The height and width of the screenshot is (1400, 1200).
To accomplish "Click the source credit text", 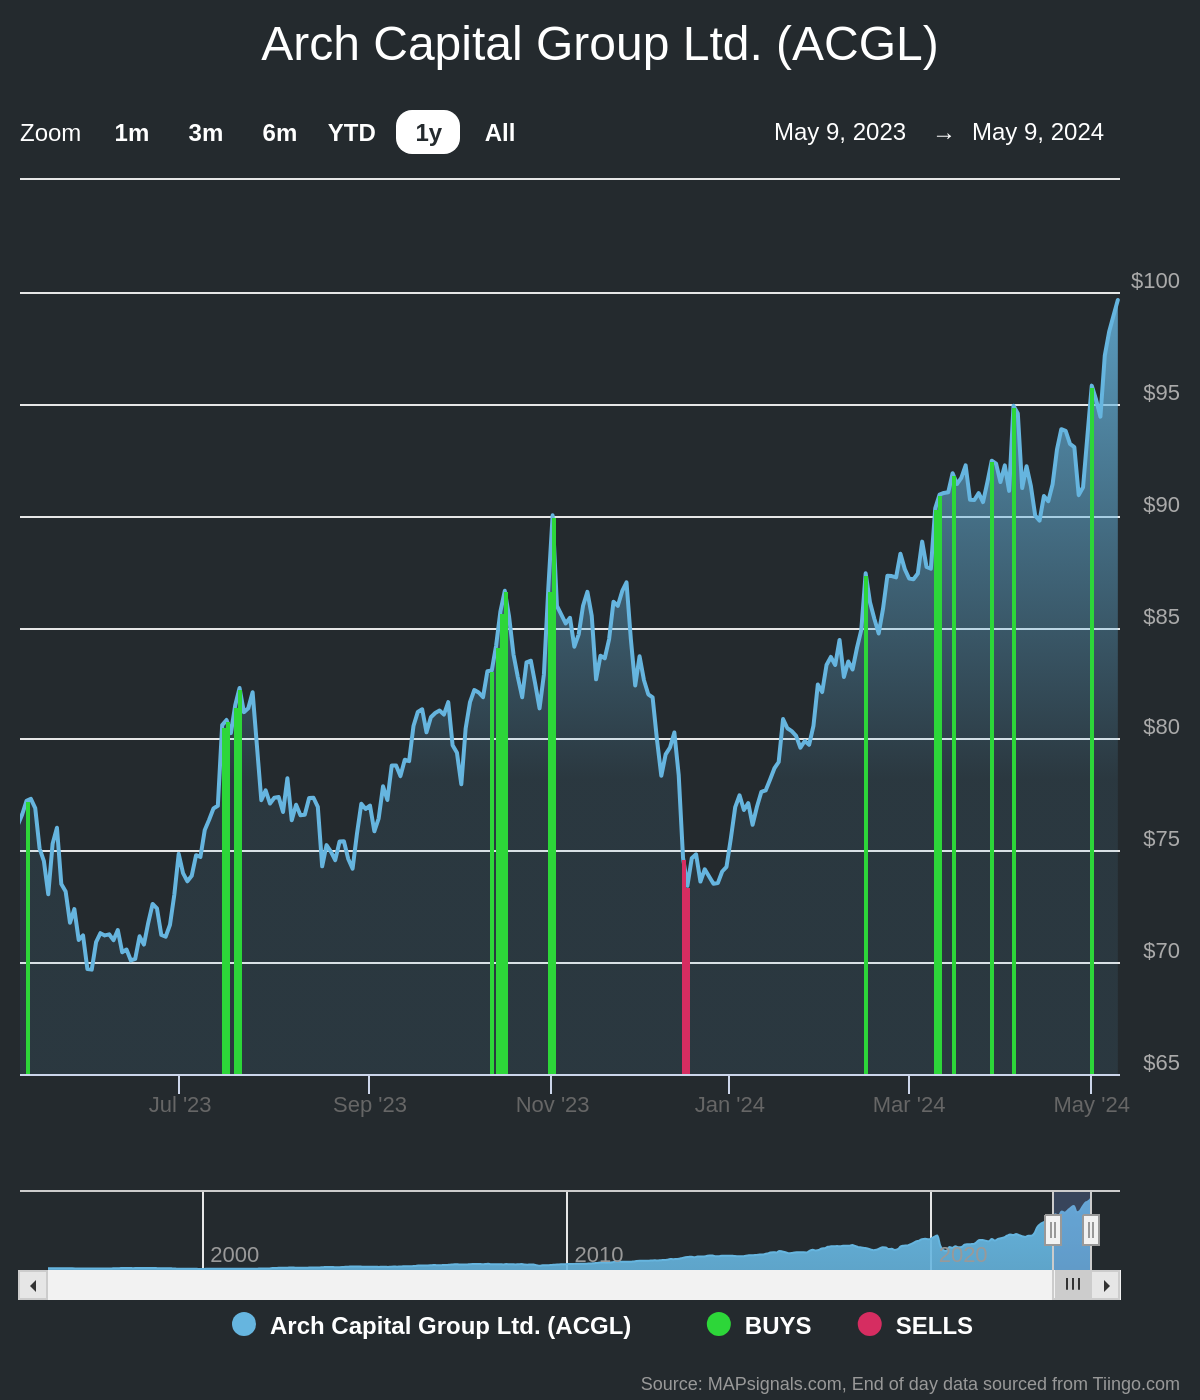I will click(910, 1384).
